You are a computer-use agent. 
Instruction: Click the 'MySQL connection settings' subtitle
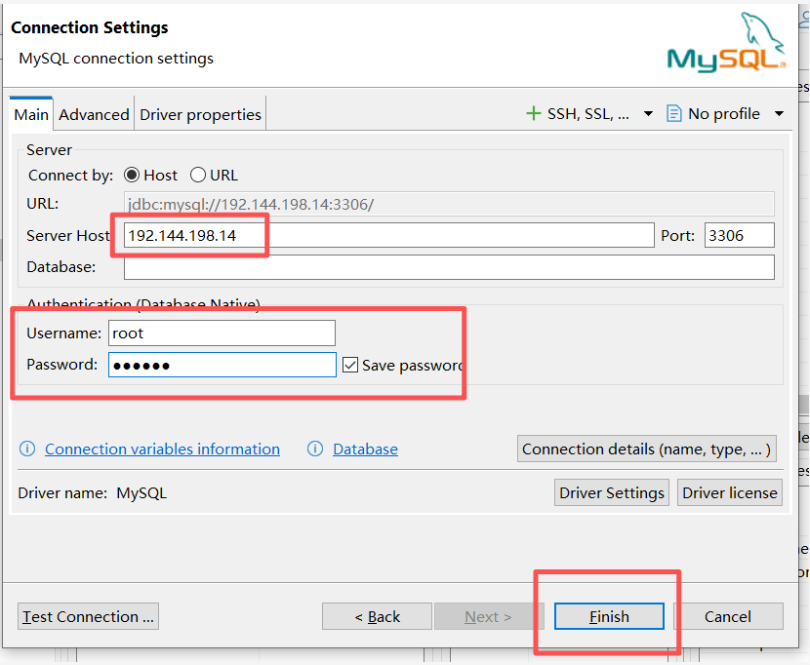[116, 58]
